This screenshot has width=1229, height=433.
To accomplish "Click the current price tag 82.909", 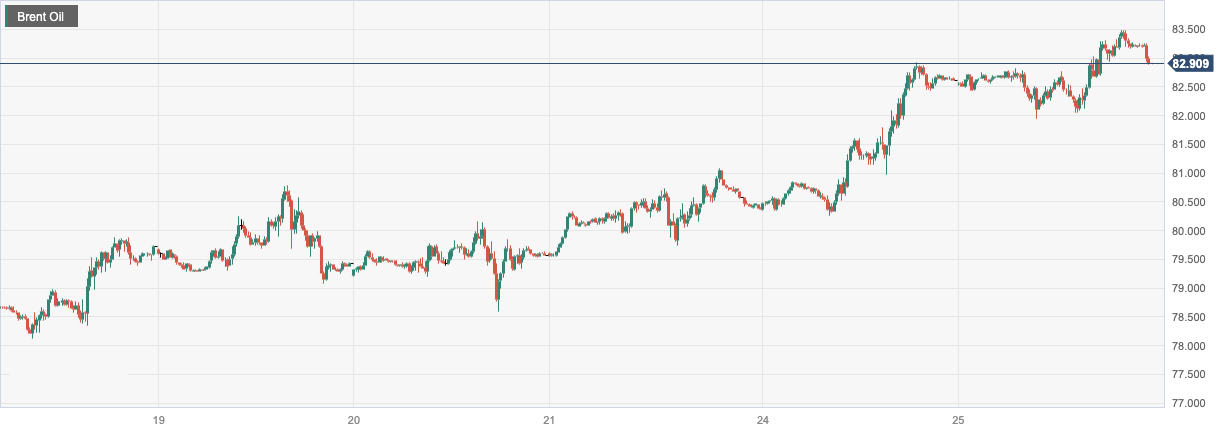I will tap(1190, 64).
